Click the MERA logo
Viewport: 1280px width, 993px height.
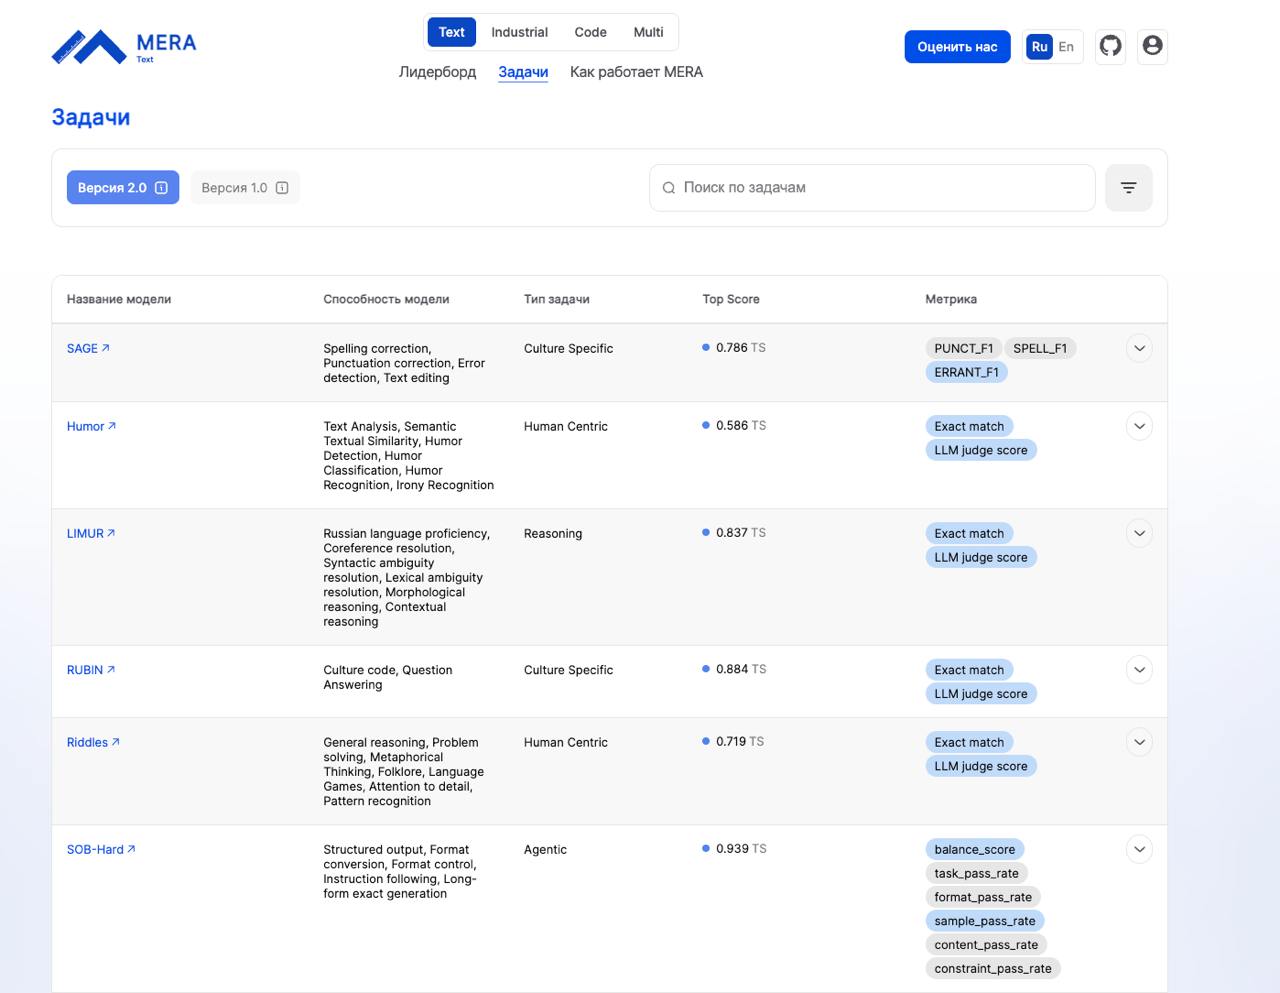click(x=124, y=46)
